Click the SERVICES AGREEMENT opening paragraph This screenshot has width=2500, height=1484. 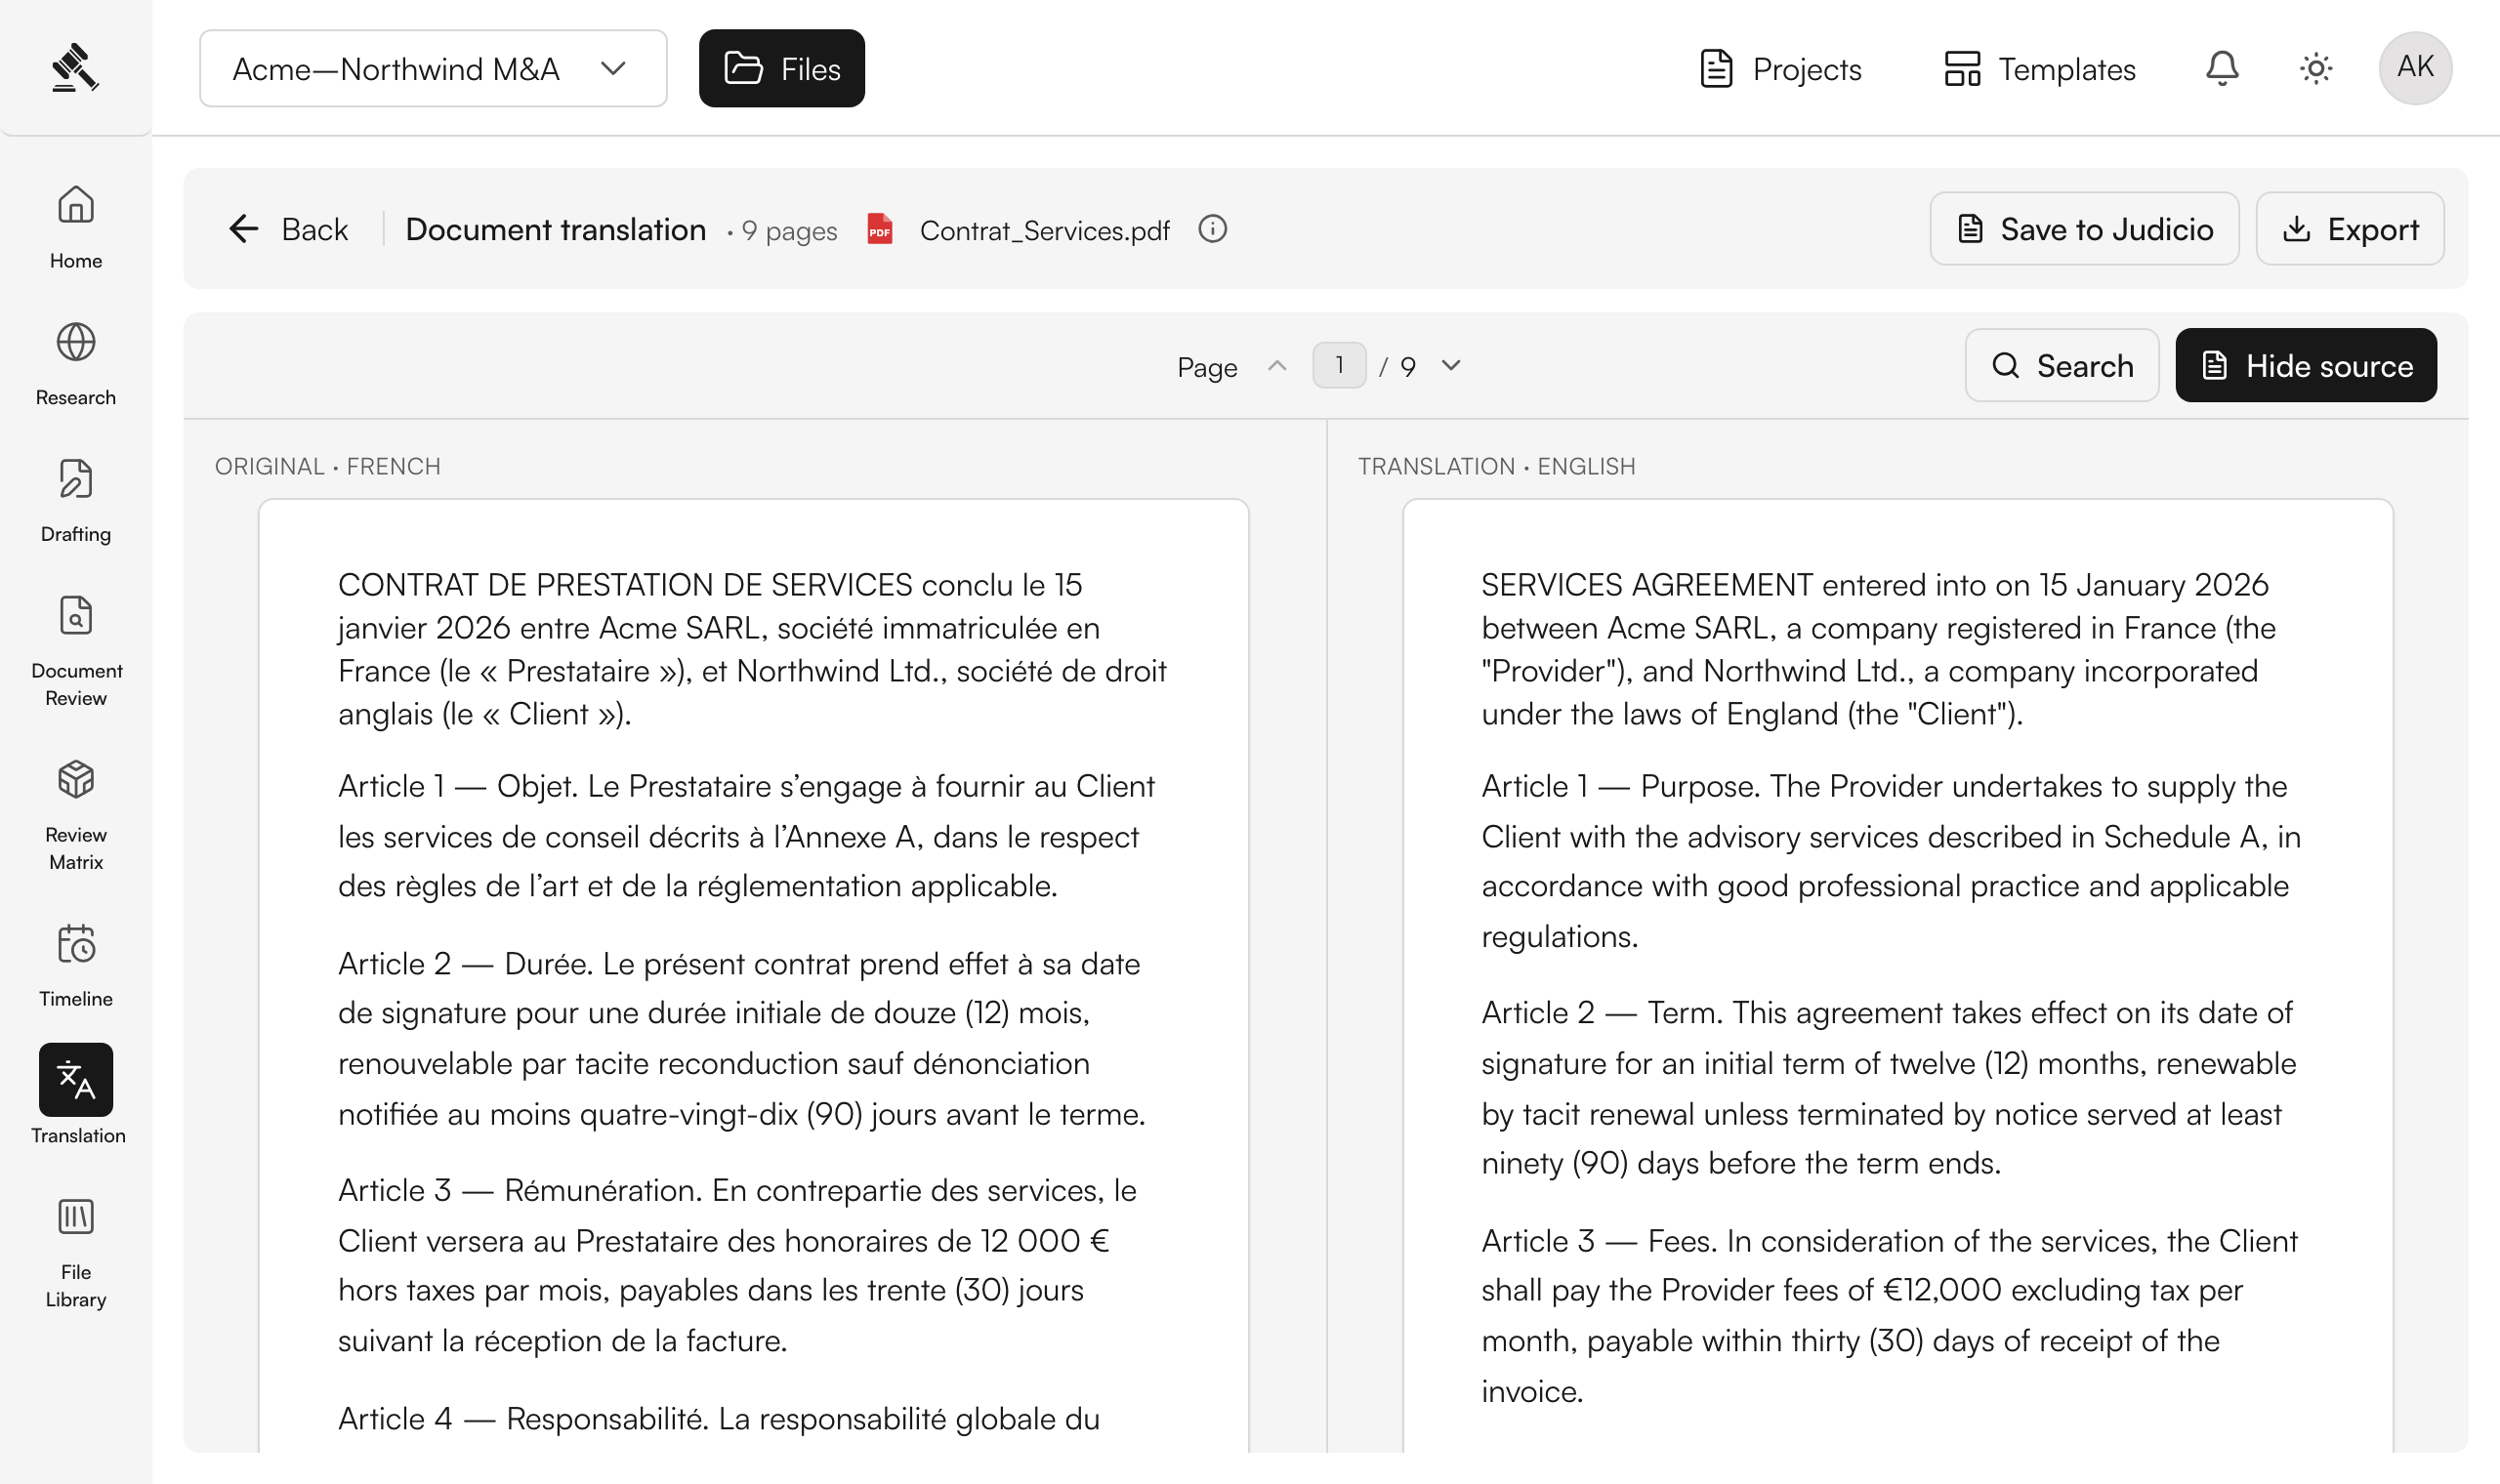pyautogui.click(x=1879, y=649)
